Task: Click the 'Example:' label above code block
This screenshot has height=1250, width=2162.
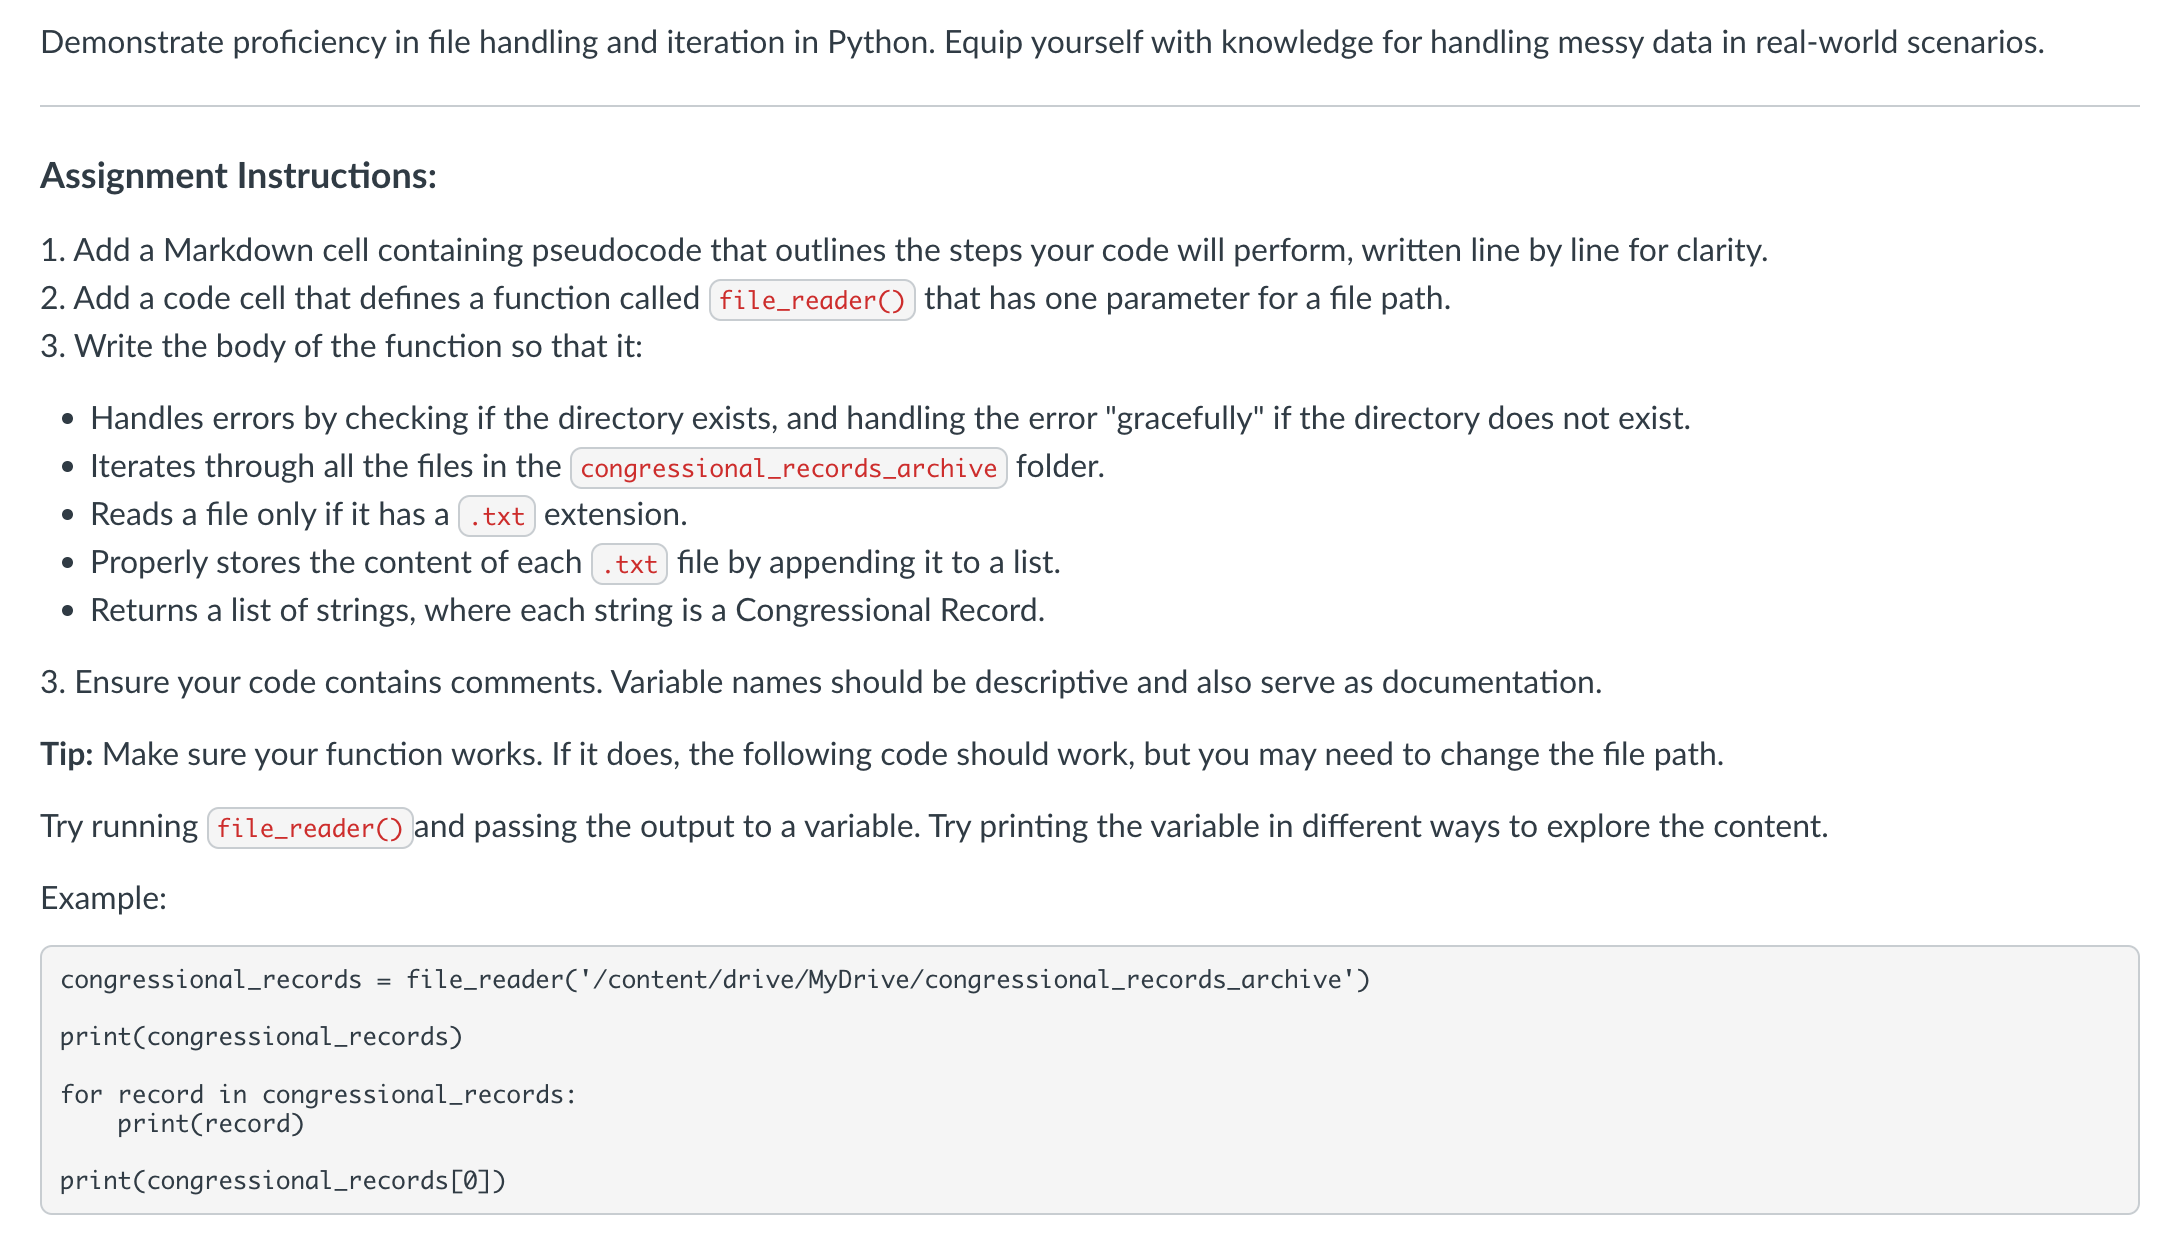Action: pyautogui.click(x=103, y=898)
